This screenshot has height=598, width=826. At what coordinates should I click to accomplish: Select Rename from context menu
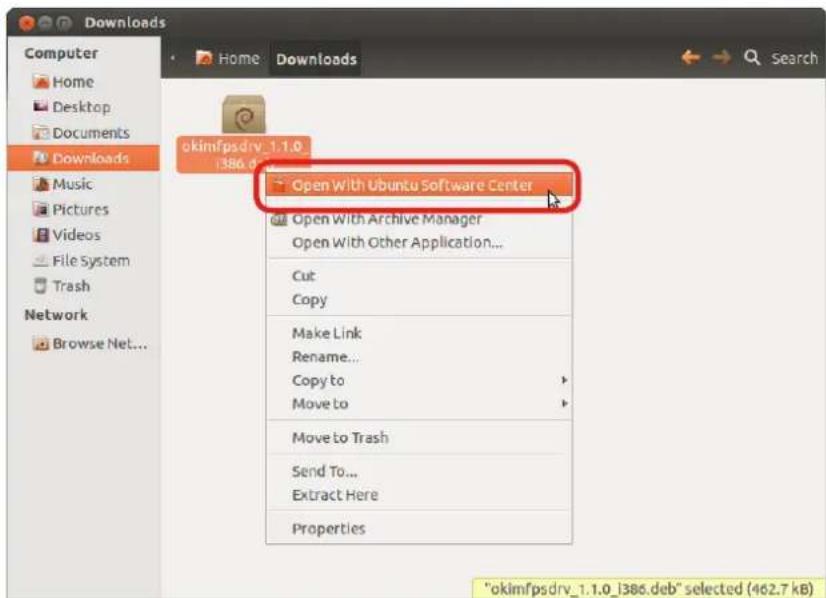(419, 357)
